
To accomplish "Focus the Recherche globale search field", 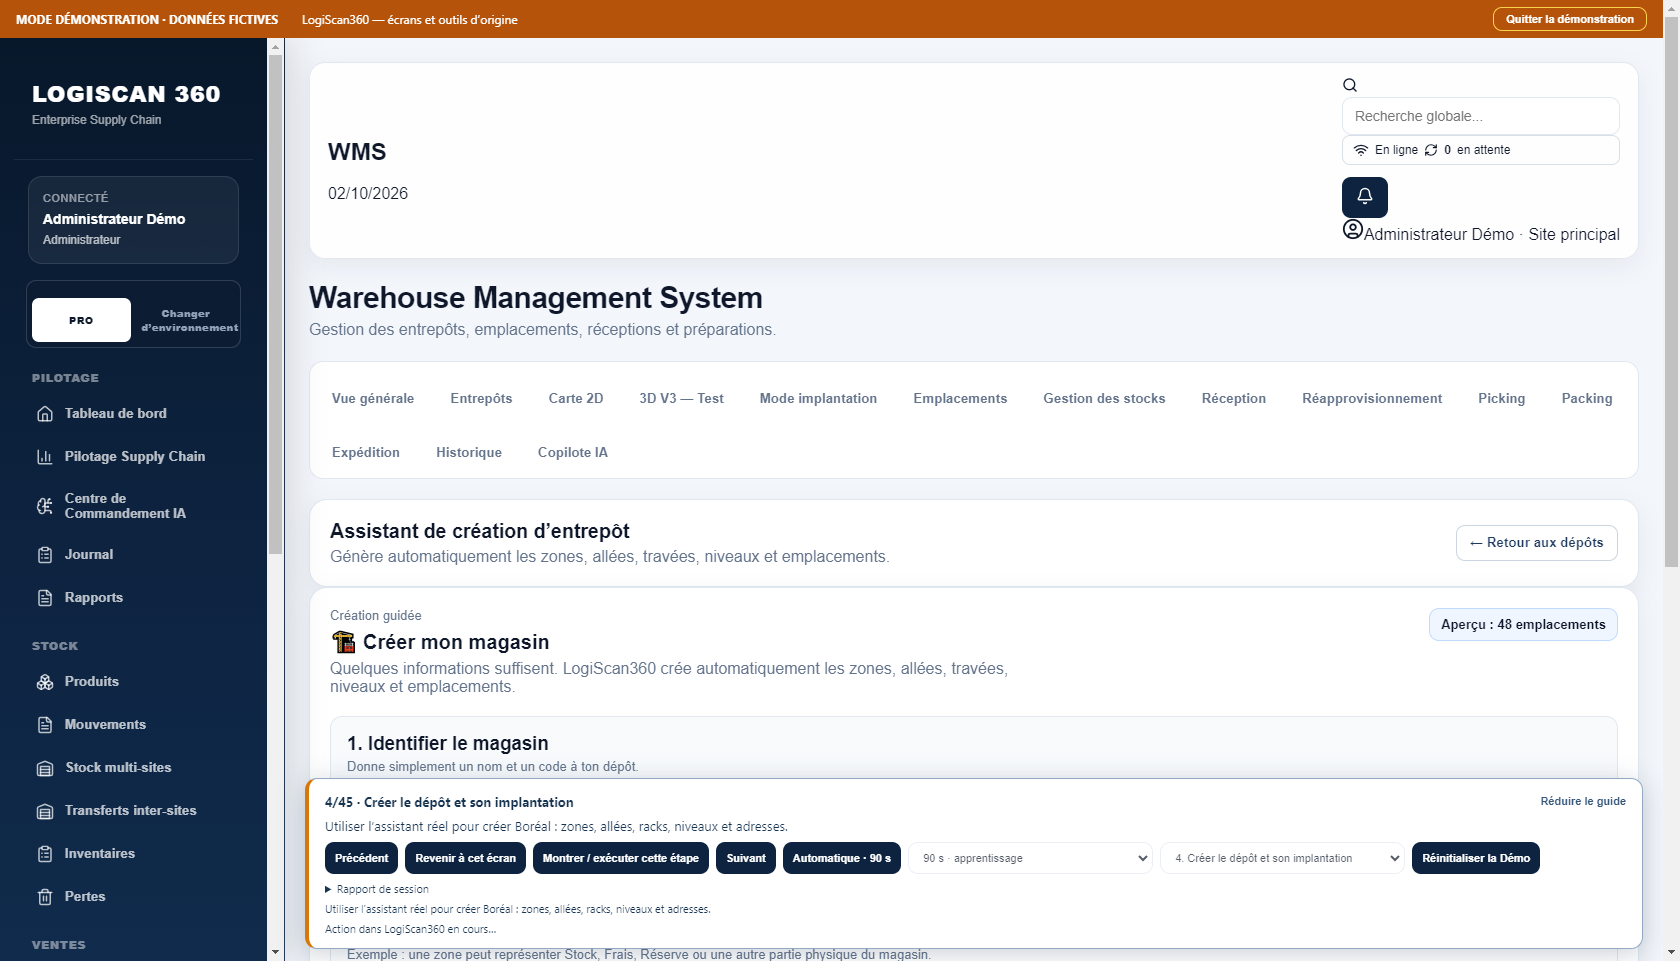I will [1480, 116].
